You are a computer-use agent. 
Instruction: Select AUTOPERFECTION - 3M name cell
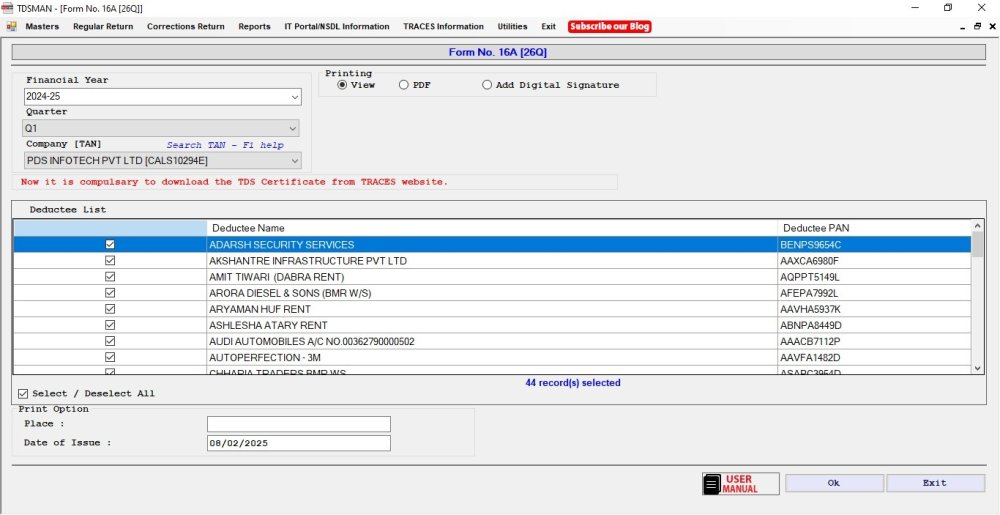(492, 357)
